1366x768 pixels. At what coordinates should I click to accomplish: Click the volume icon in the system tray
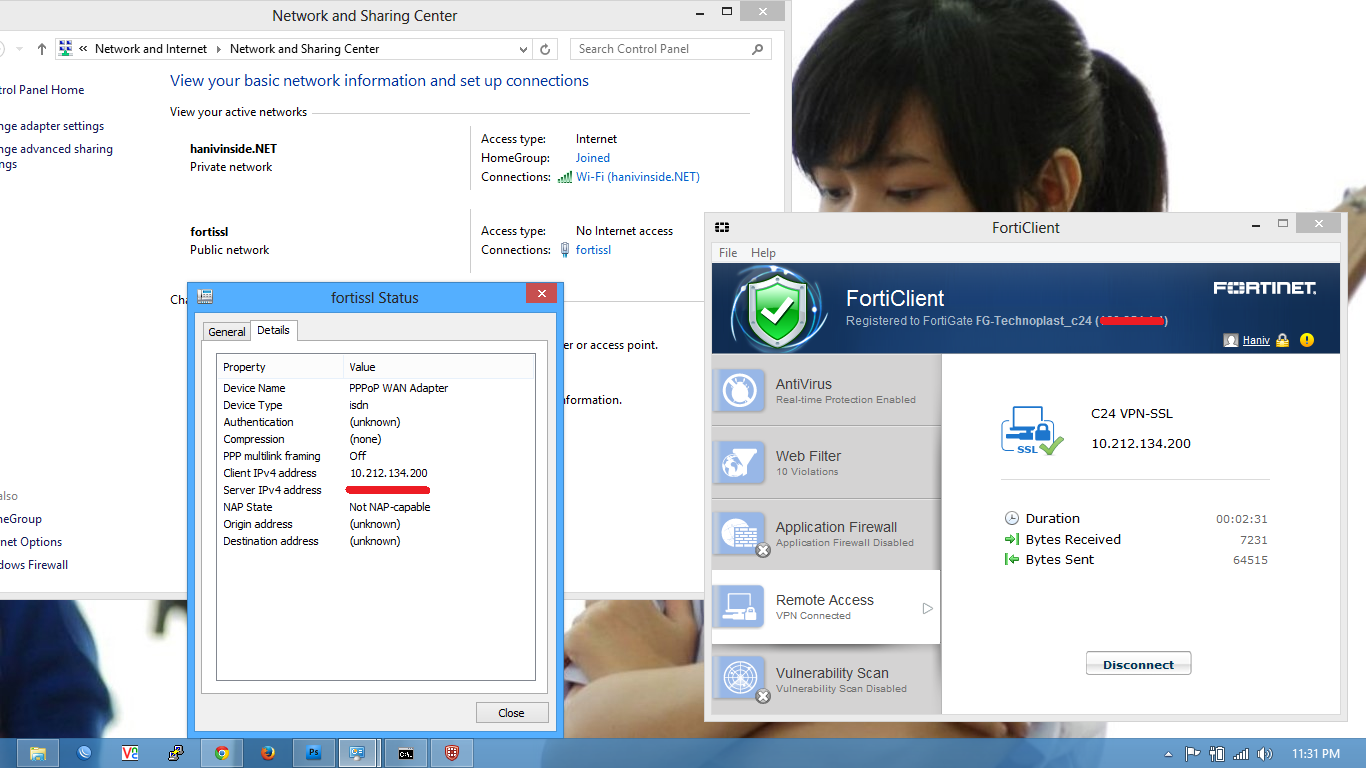coord(1264,753)
